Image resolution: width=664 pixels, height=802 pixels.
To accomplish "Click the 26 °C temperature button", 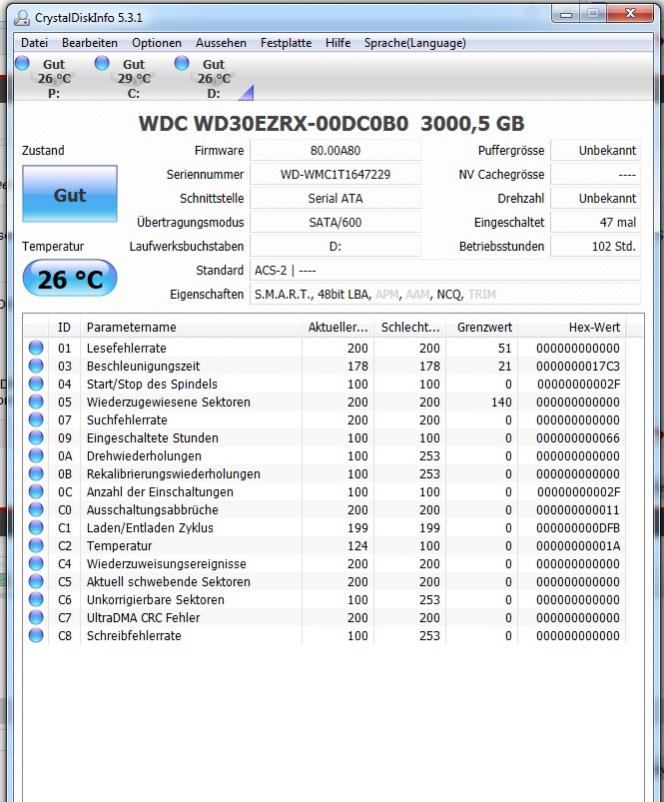I will pos(70,279).
